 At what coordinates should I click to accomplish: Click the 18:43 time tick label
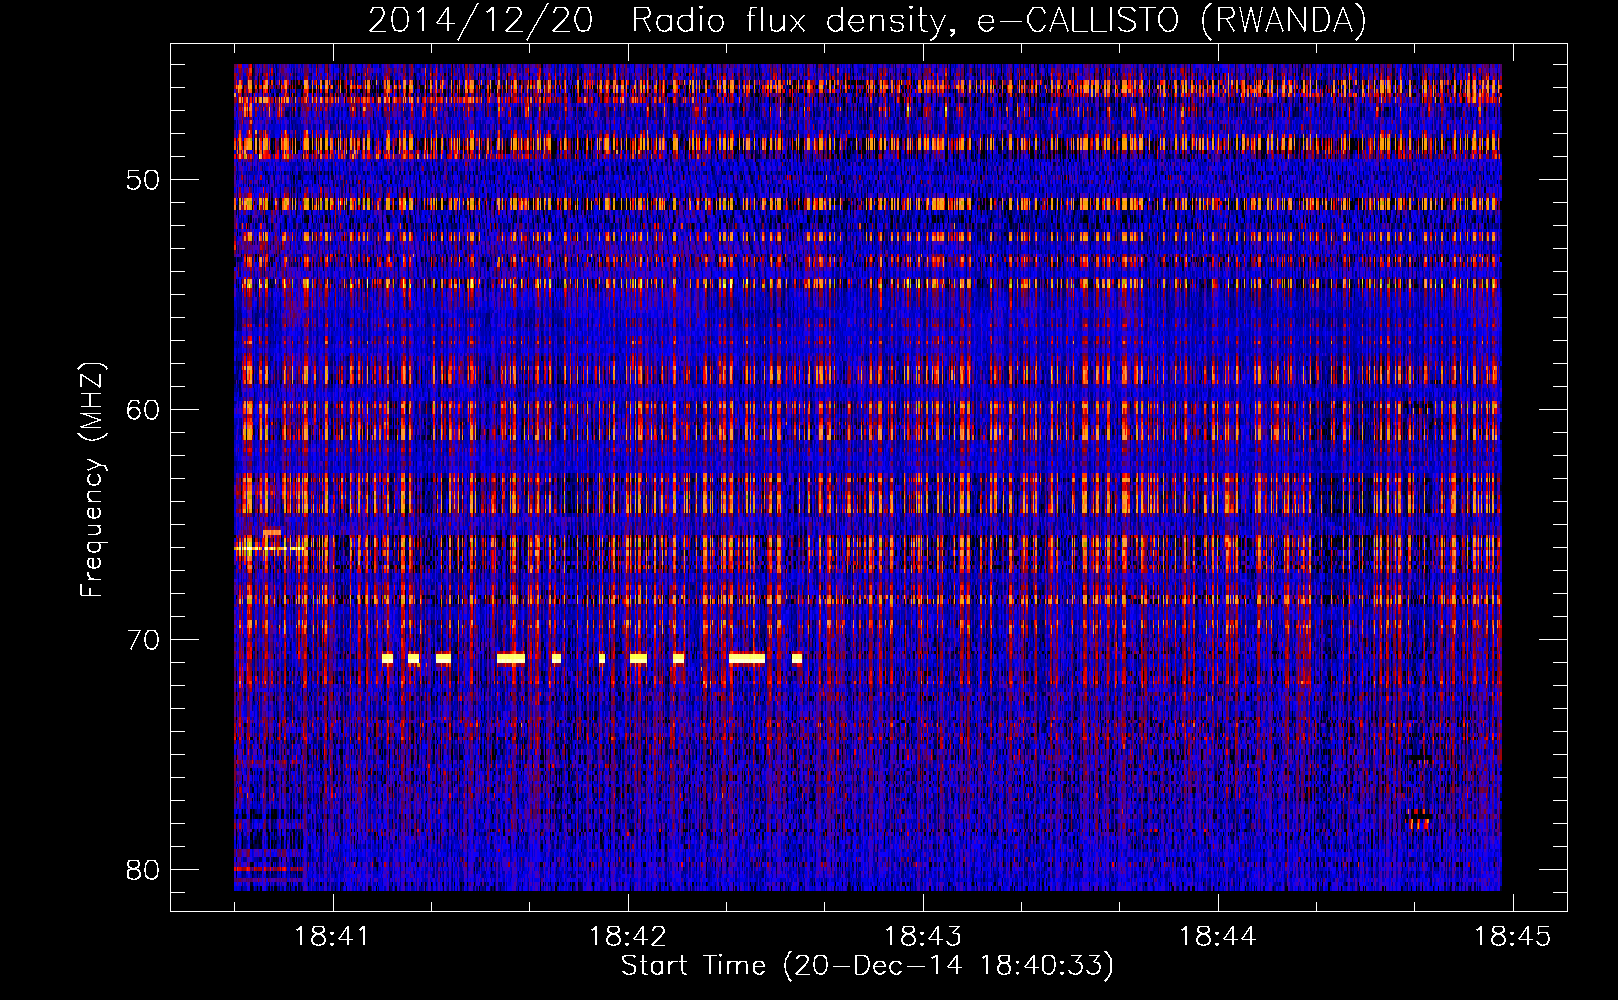click(923, 936)
